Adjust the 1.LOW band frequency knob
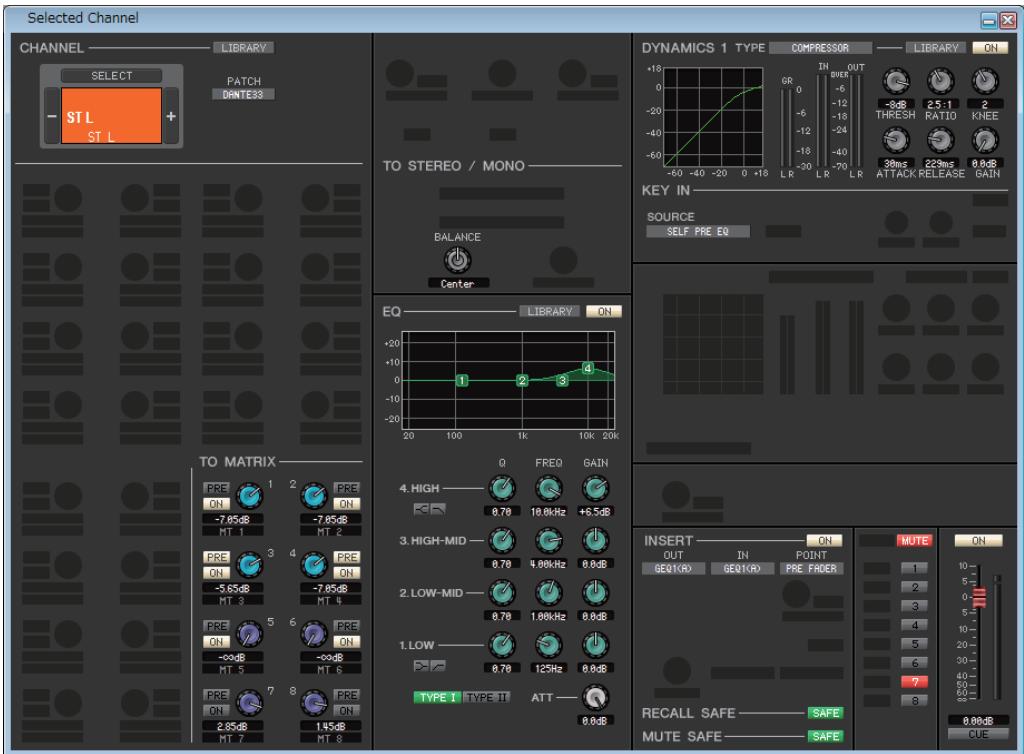Image resolution: width=1024 pixels, height=754 pixels. click(549, 645)
